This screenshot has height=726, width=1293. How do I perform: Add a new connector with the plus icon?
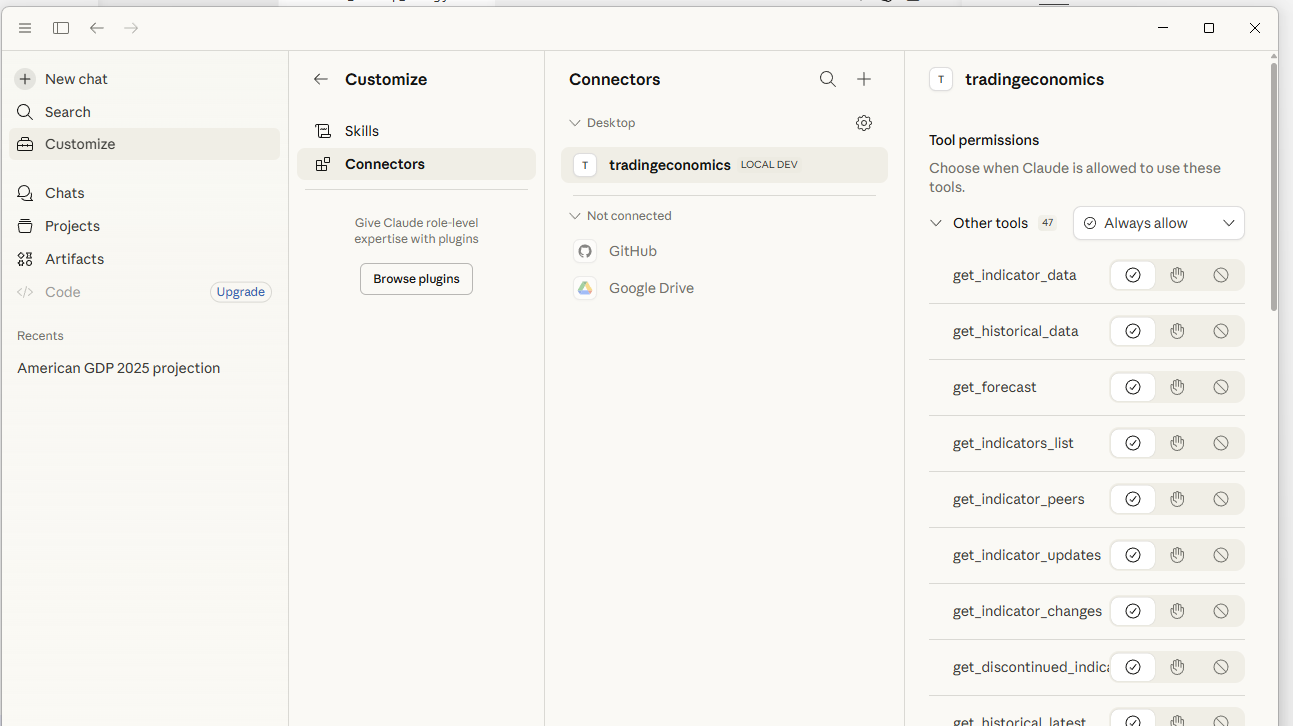864,78
